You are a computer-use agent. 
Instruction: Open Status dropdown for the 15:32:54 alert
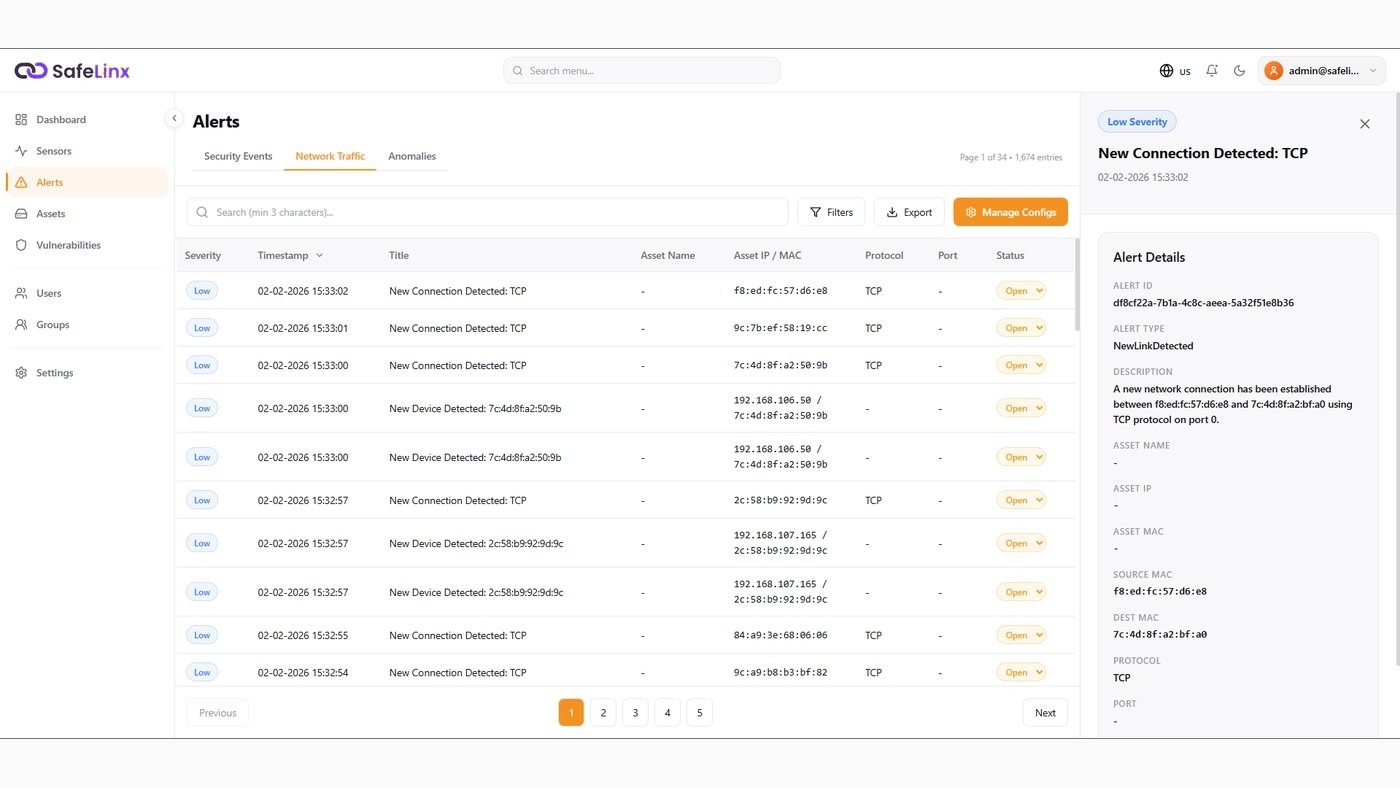pos(1021,672)
